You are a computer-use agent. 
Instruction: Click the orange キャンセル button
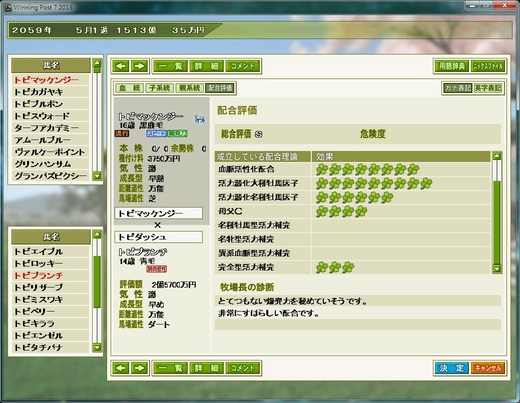click(x=488, y=368)
